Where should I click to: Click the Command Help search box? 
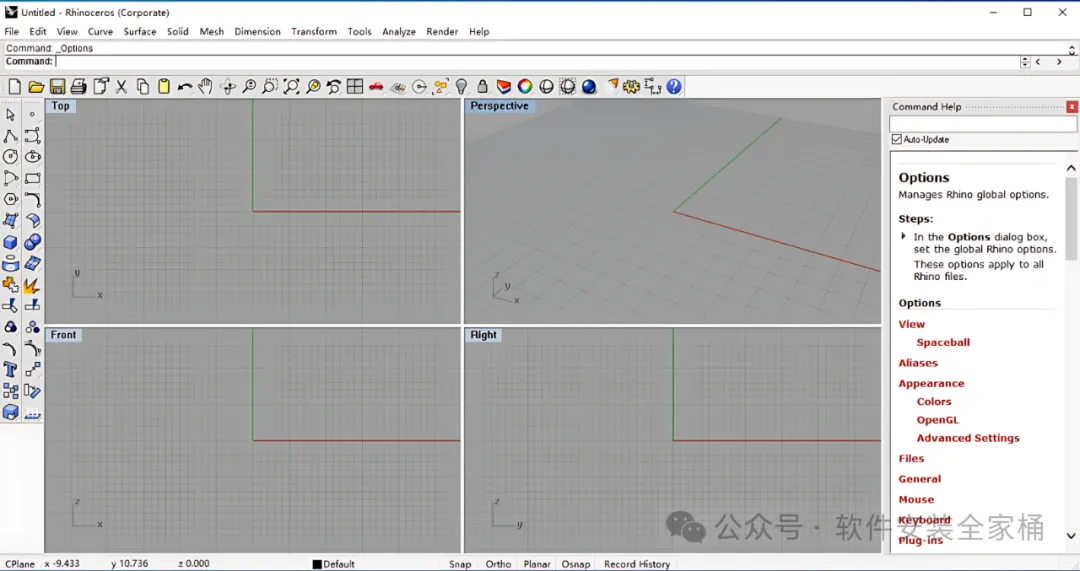click(x=983, y=124)
